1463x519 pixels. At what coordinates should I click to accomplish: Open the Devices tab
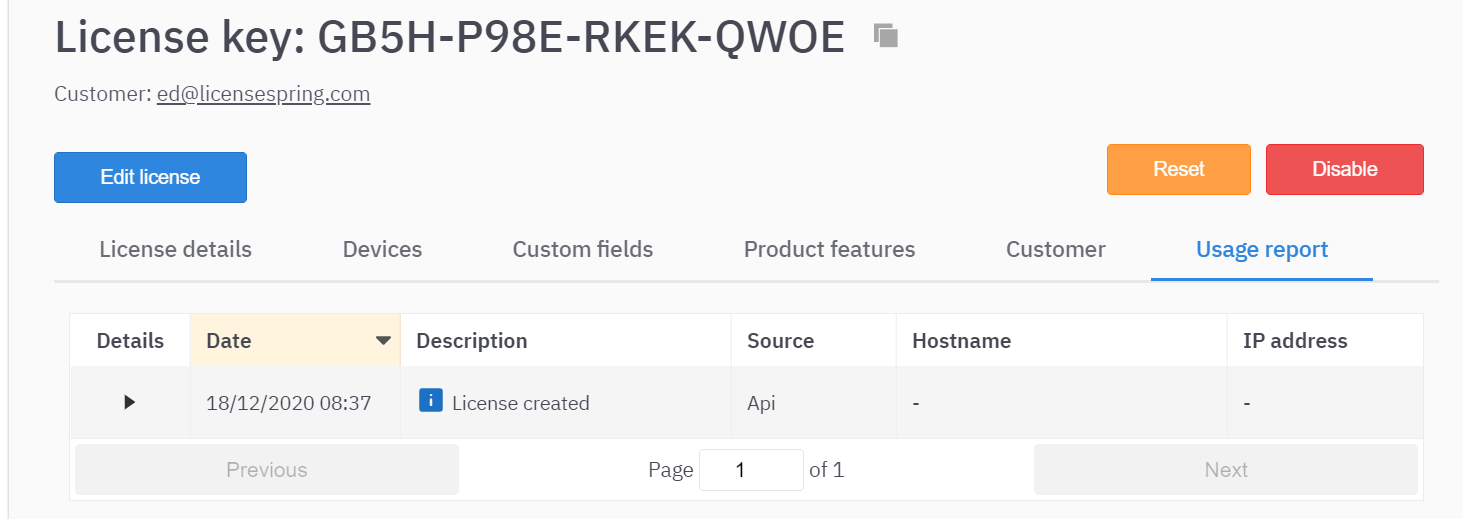coord(382,249)
